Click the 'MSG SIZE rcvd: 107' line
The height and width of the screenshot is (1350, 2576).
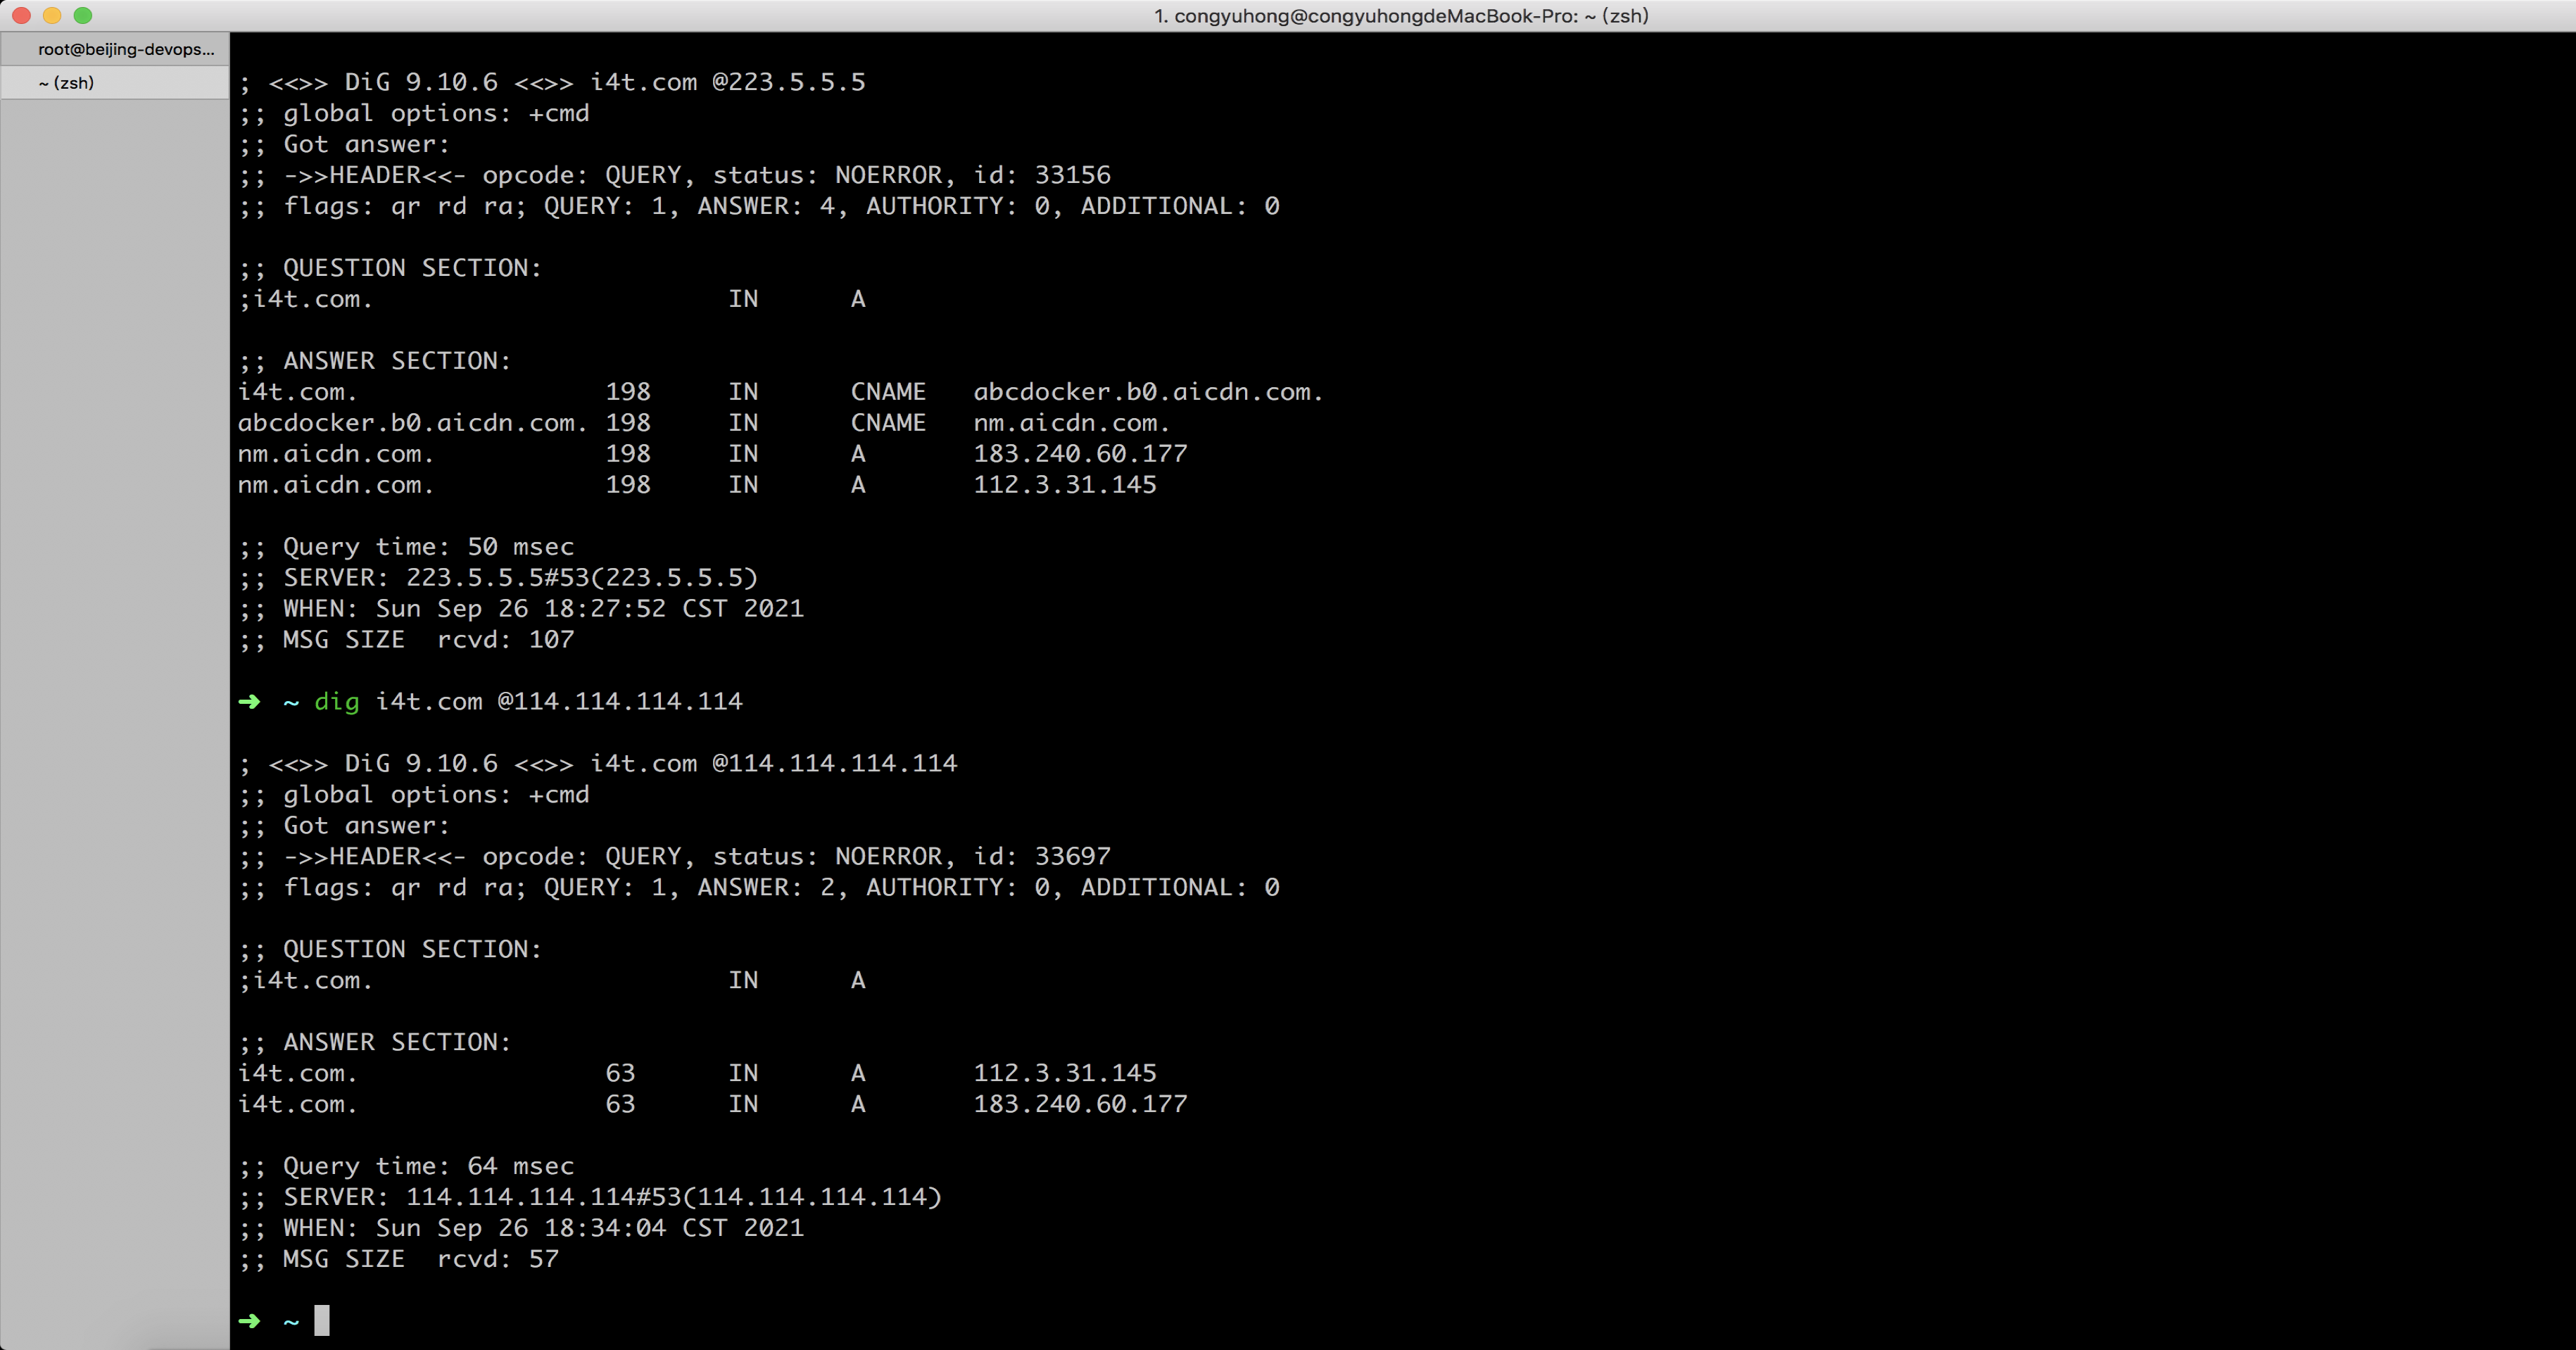(427, 640)
